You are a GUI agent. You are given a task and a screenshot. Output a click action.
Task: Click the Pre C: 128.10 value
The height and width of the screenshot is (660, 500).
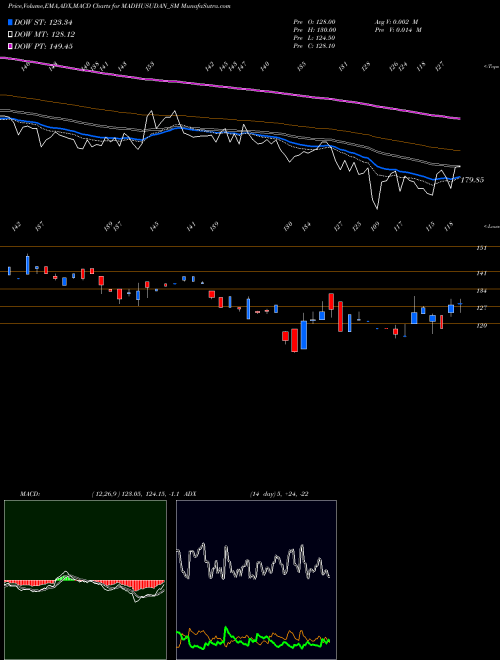click(314, 46)
